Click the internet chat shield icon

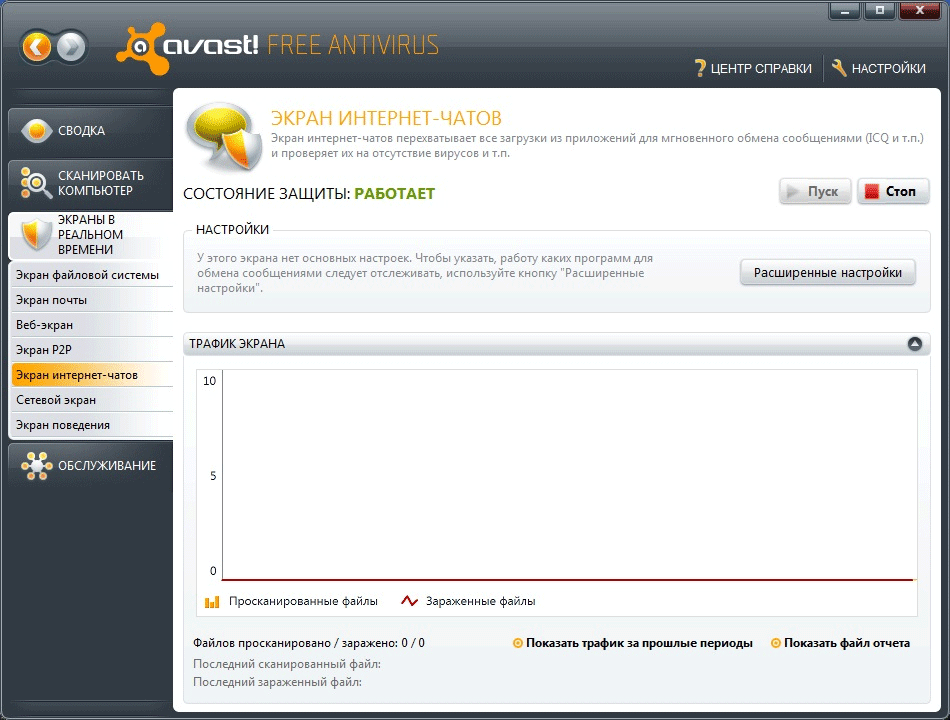coord(225,136)
